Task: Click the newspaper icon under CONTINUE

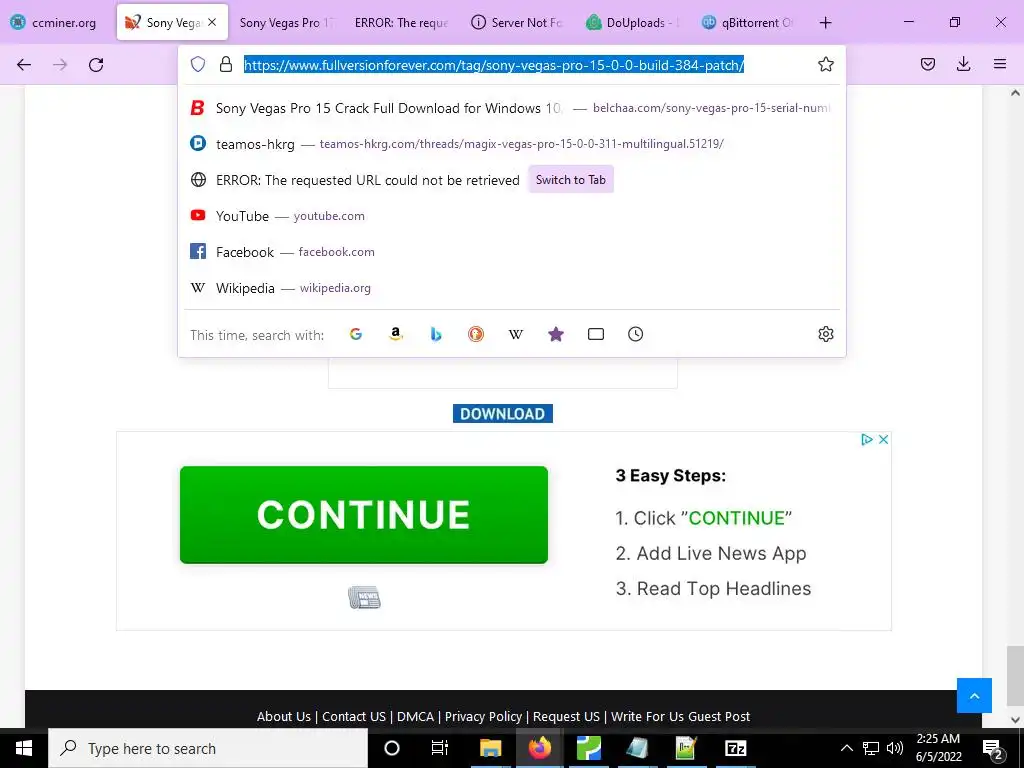Action: 364,597
